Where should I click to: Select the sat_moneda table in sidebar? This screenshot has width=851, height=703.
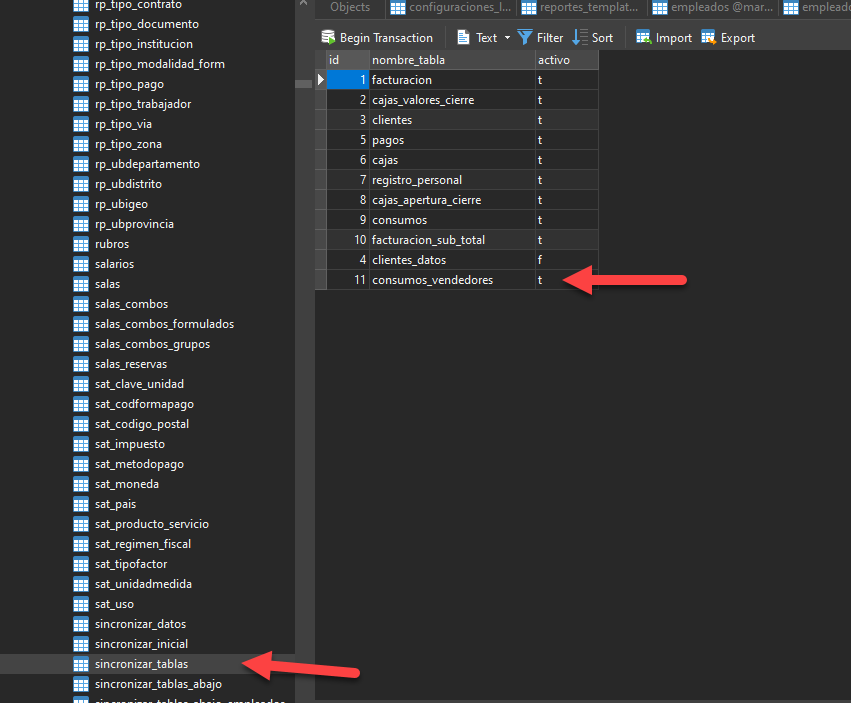pyautogui.click(x=126, y=484)
